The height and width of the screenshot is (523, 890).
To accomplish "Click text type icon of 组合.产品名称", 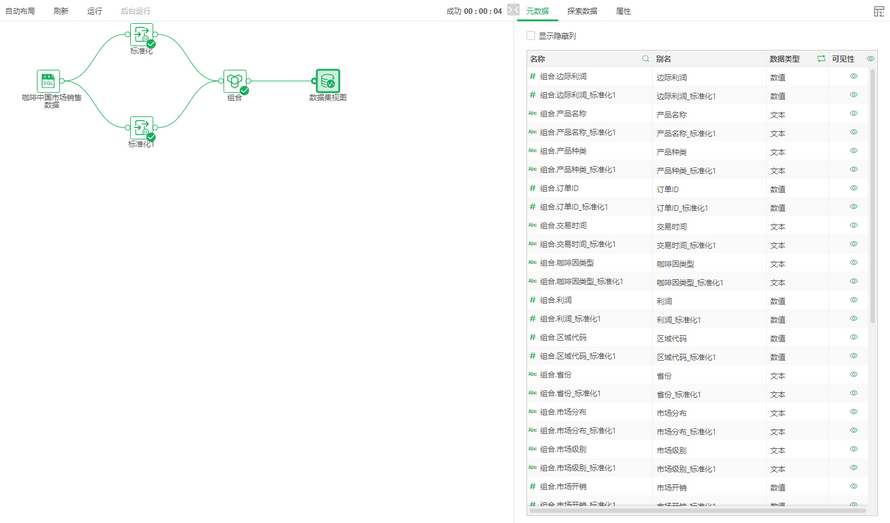I will click(532, 114).
